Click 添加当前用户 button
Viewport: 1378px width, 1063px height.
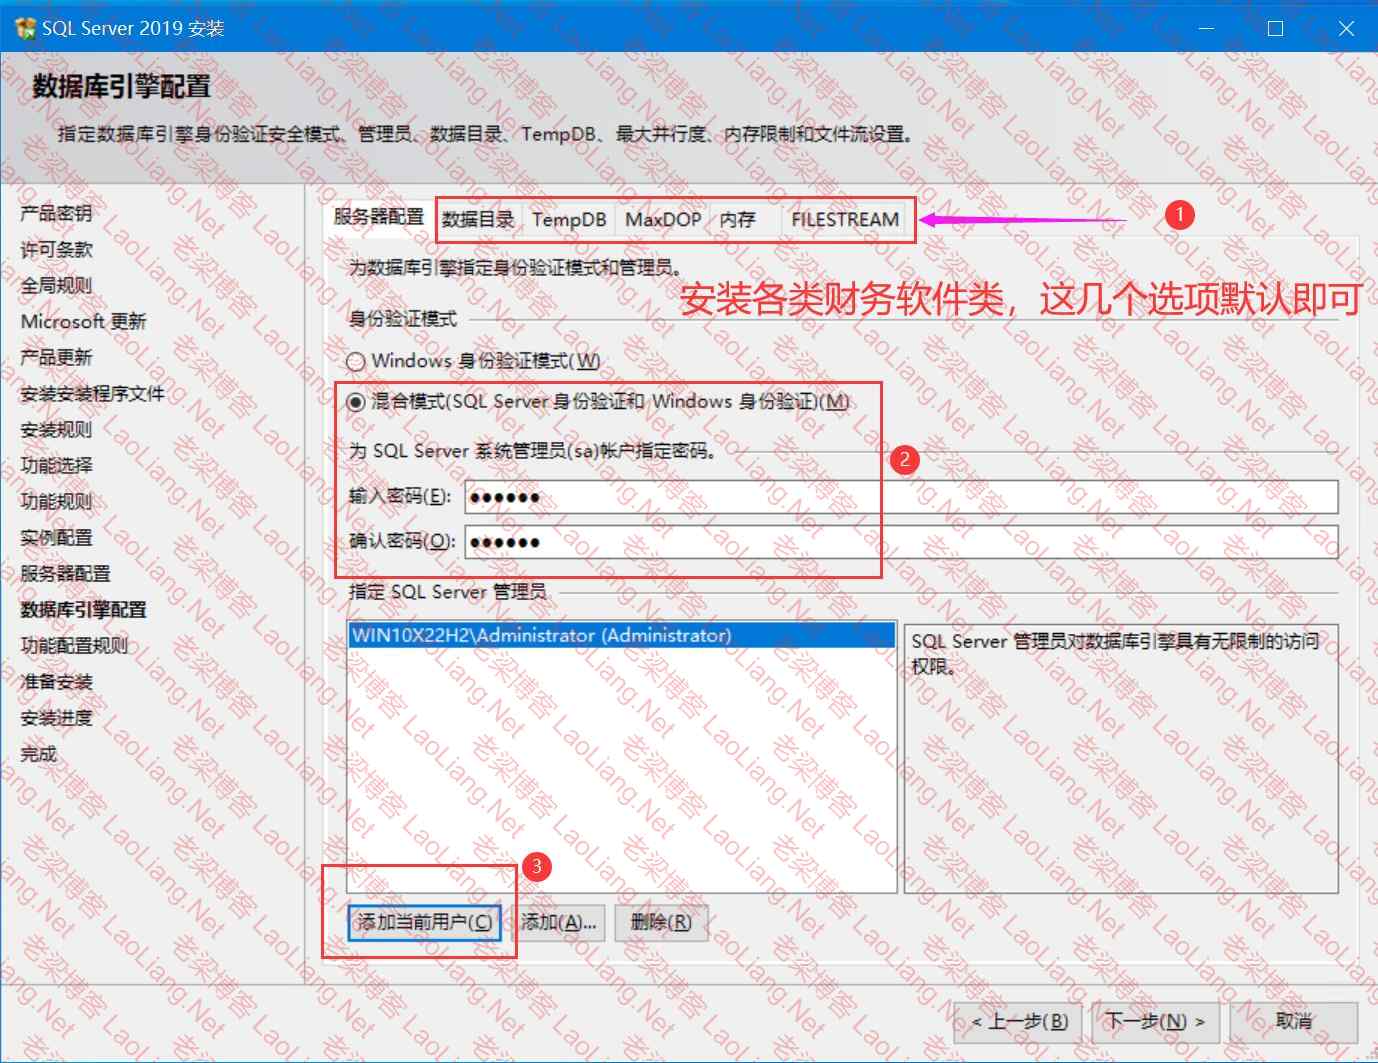(x=424, y=922)
